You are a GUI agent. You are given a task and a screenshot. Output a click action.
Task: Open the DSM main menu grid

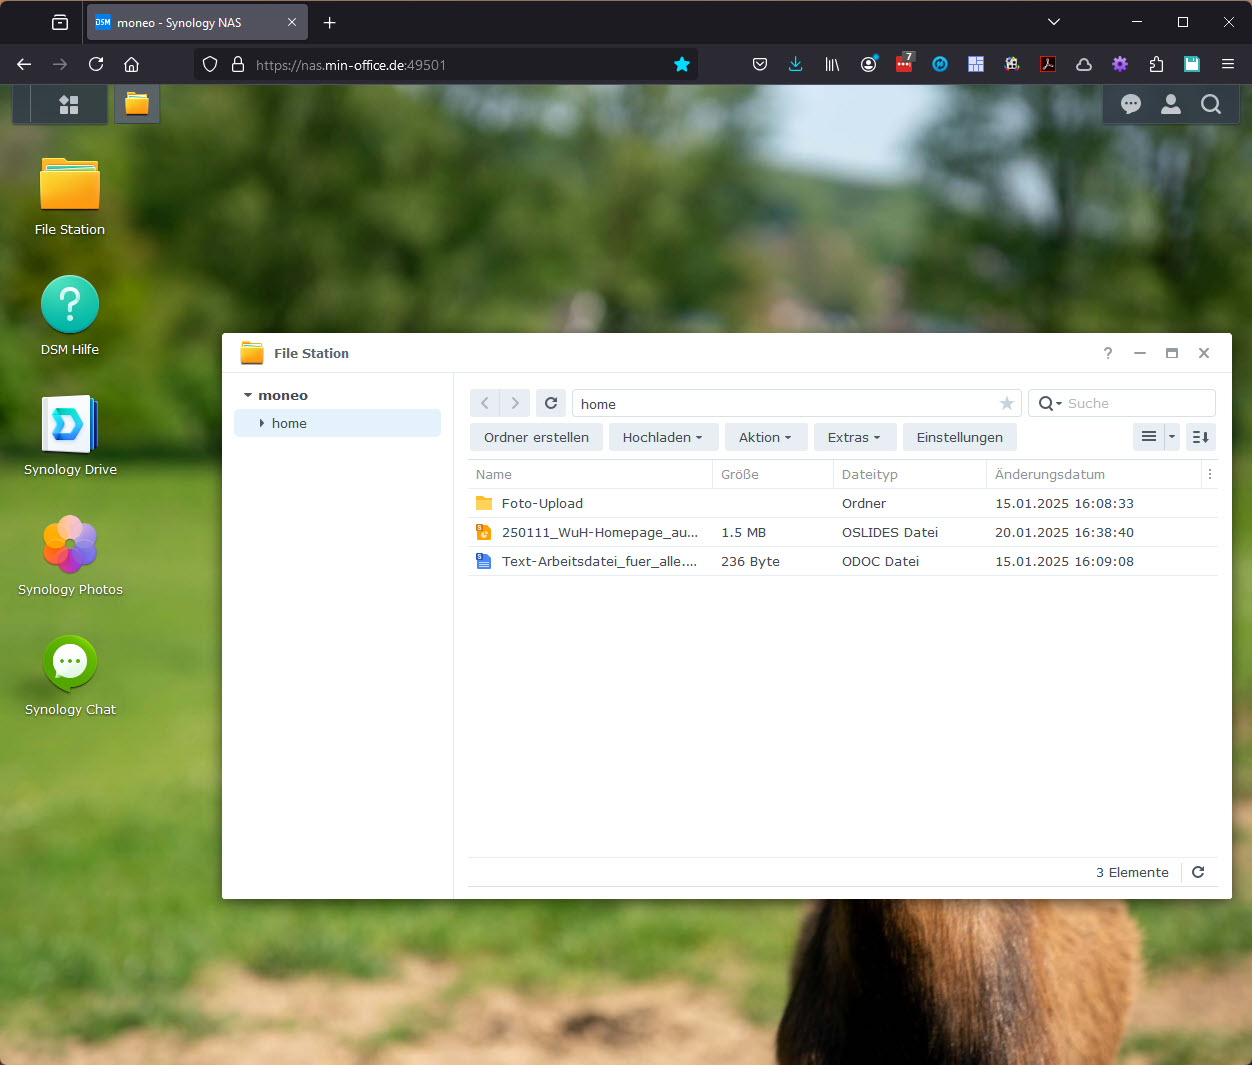point(69,104)
